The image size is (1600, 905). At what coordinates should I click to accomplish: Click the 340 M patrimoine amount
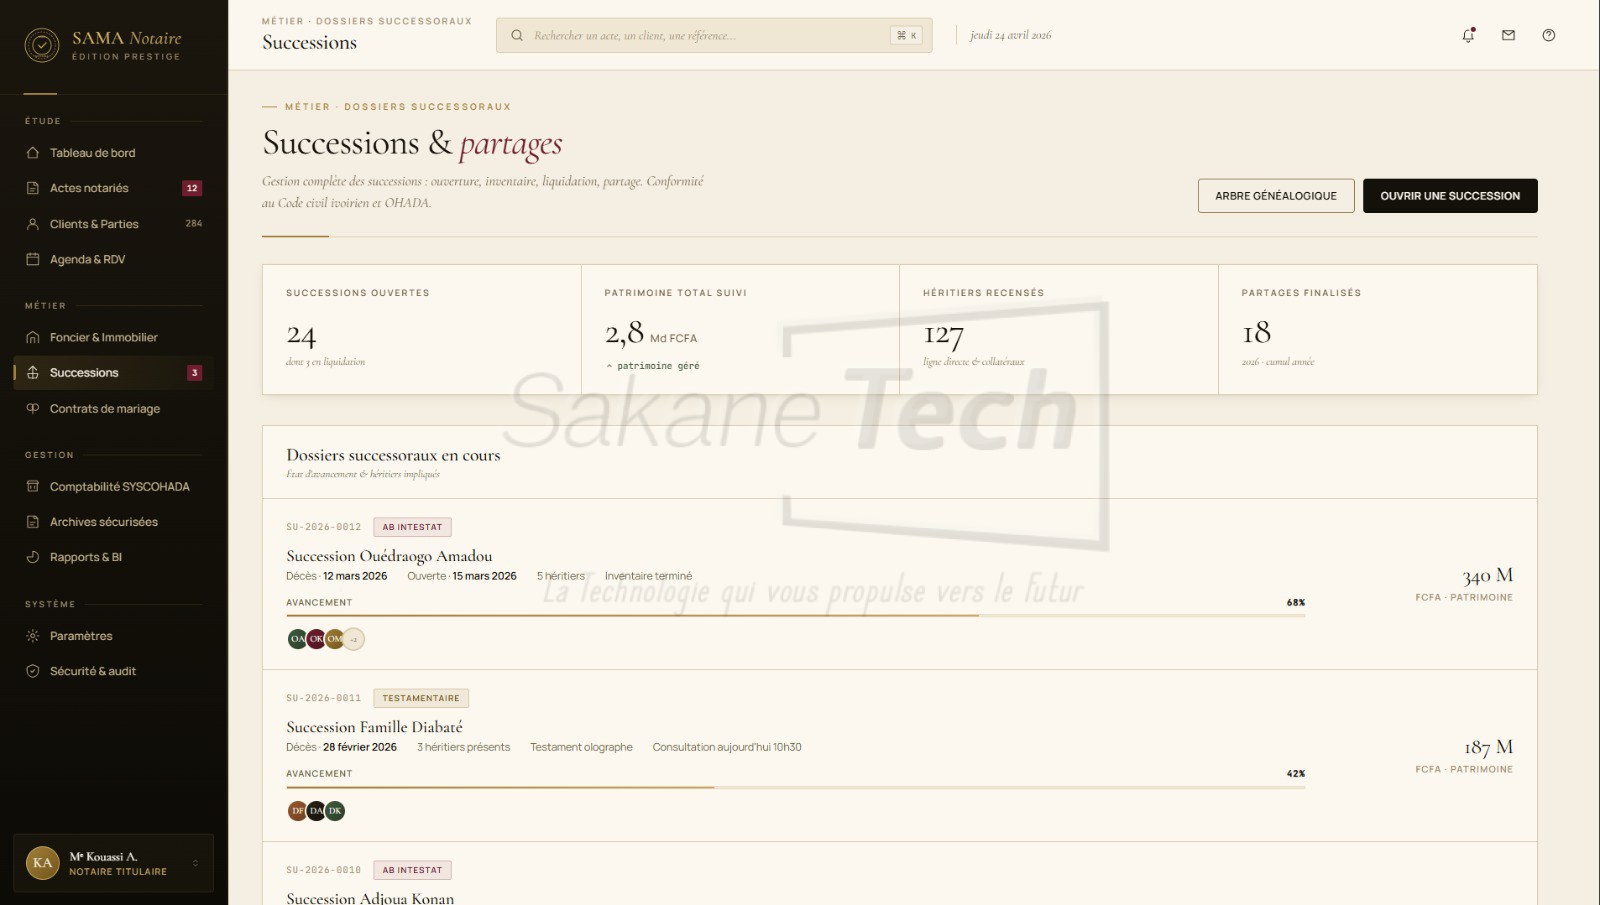click(1487, 576)
